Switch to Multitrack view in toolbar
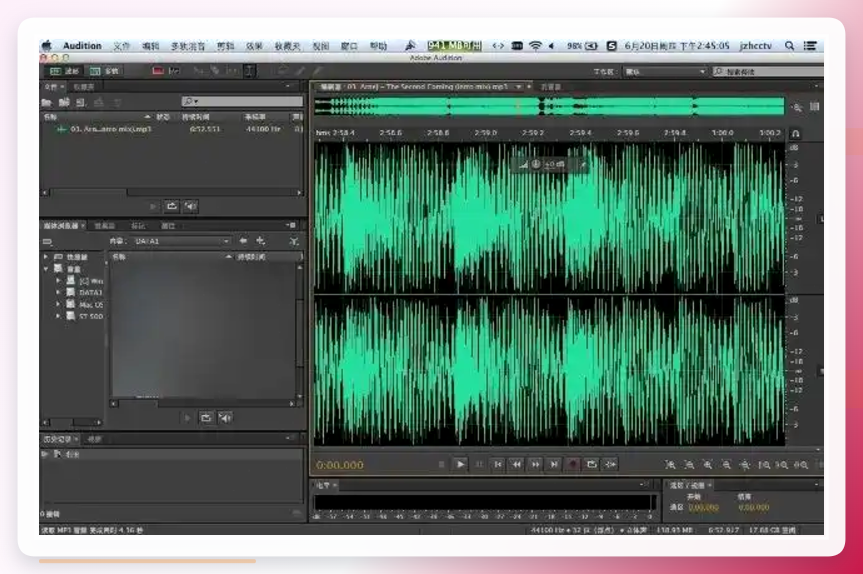Screen dimensions: 863x574 [104, 71]
